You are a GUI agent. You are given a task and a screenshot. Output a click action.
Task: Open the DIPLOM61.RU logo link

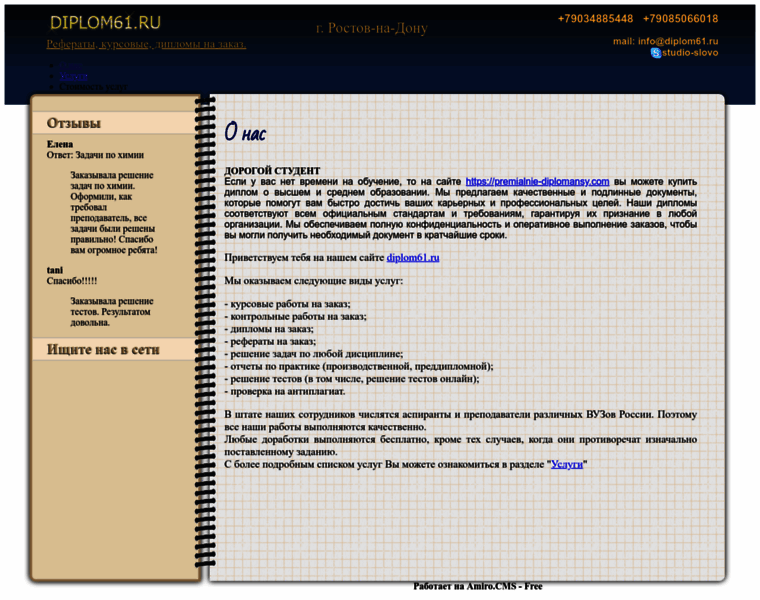coord(105,22)
